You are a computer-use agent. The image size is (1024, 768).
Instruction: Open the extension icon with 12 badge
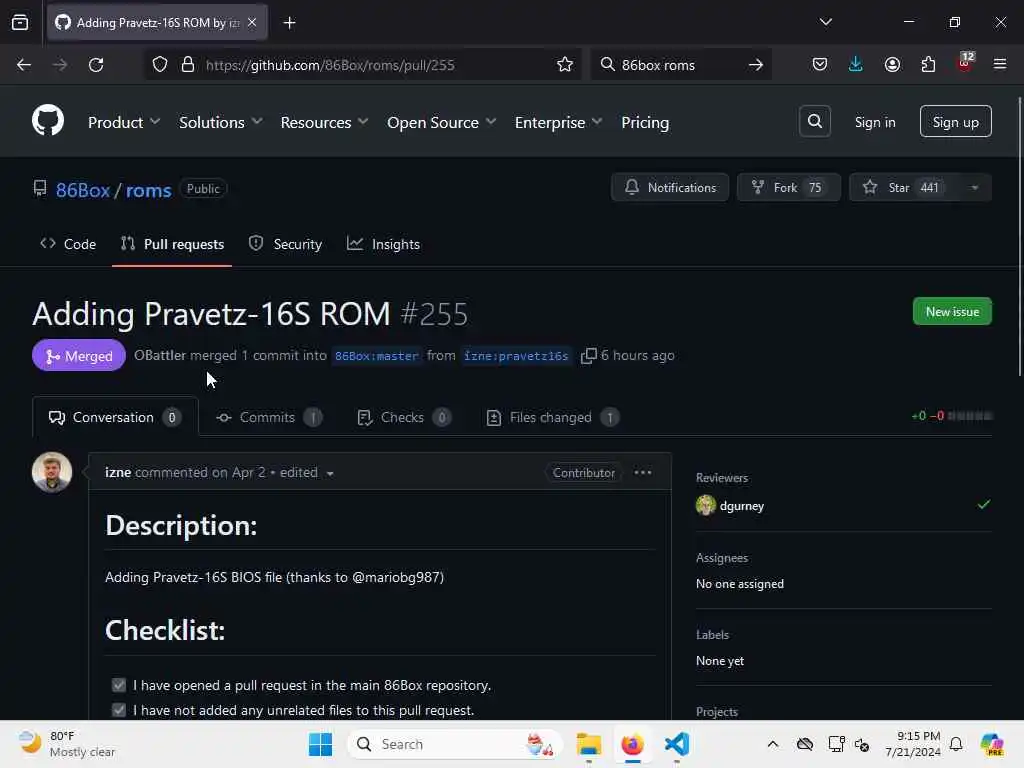pyautogui.click(x=965, y=63)
